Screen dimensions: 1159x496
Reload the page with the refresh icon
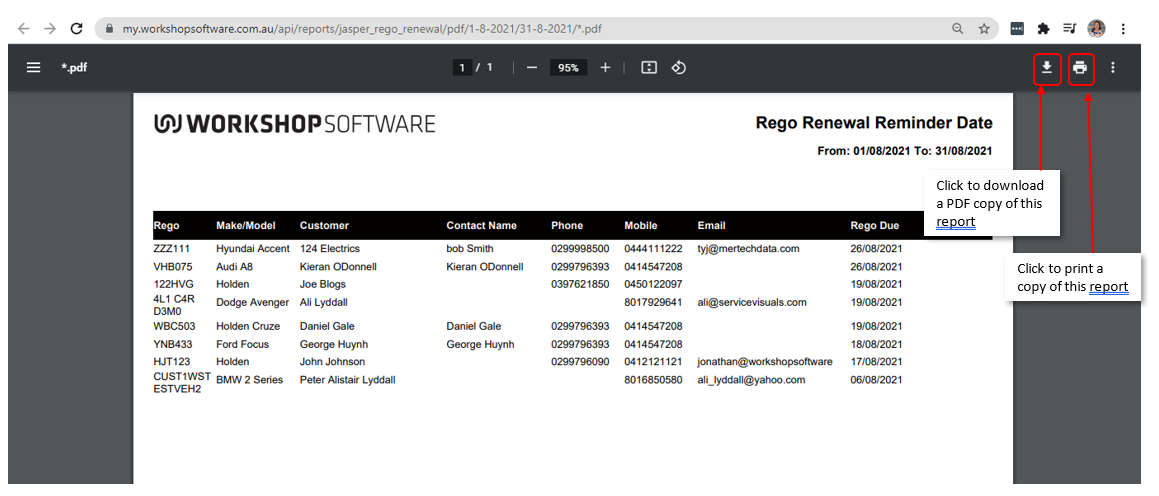click(76, 29)
